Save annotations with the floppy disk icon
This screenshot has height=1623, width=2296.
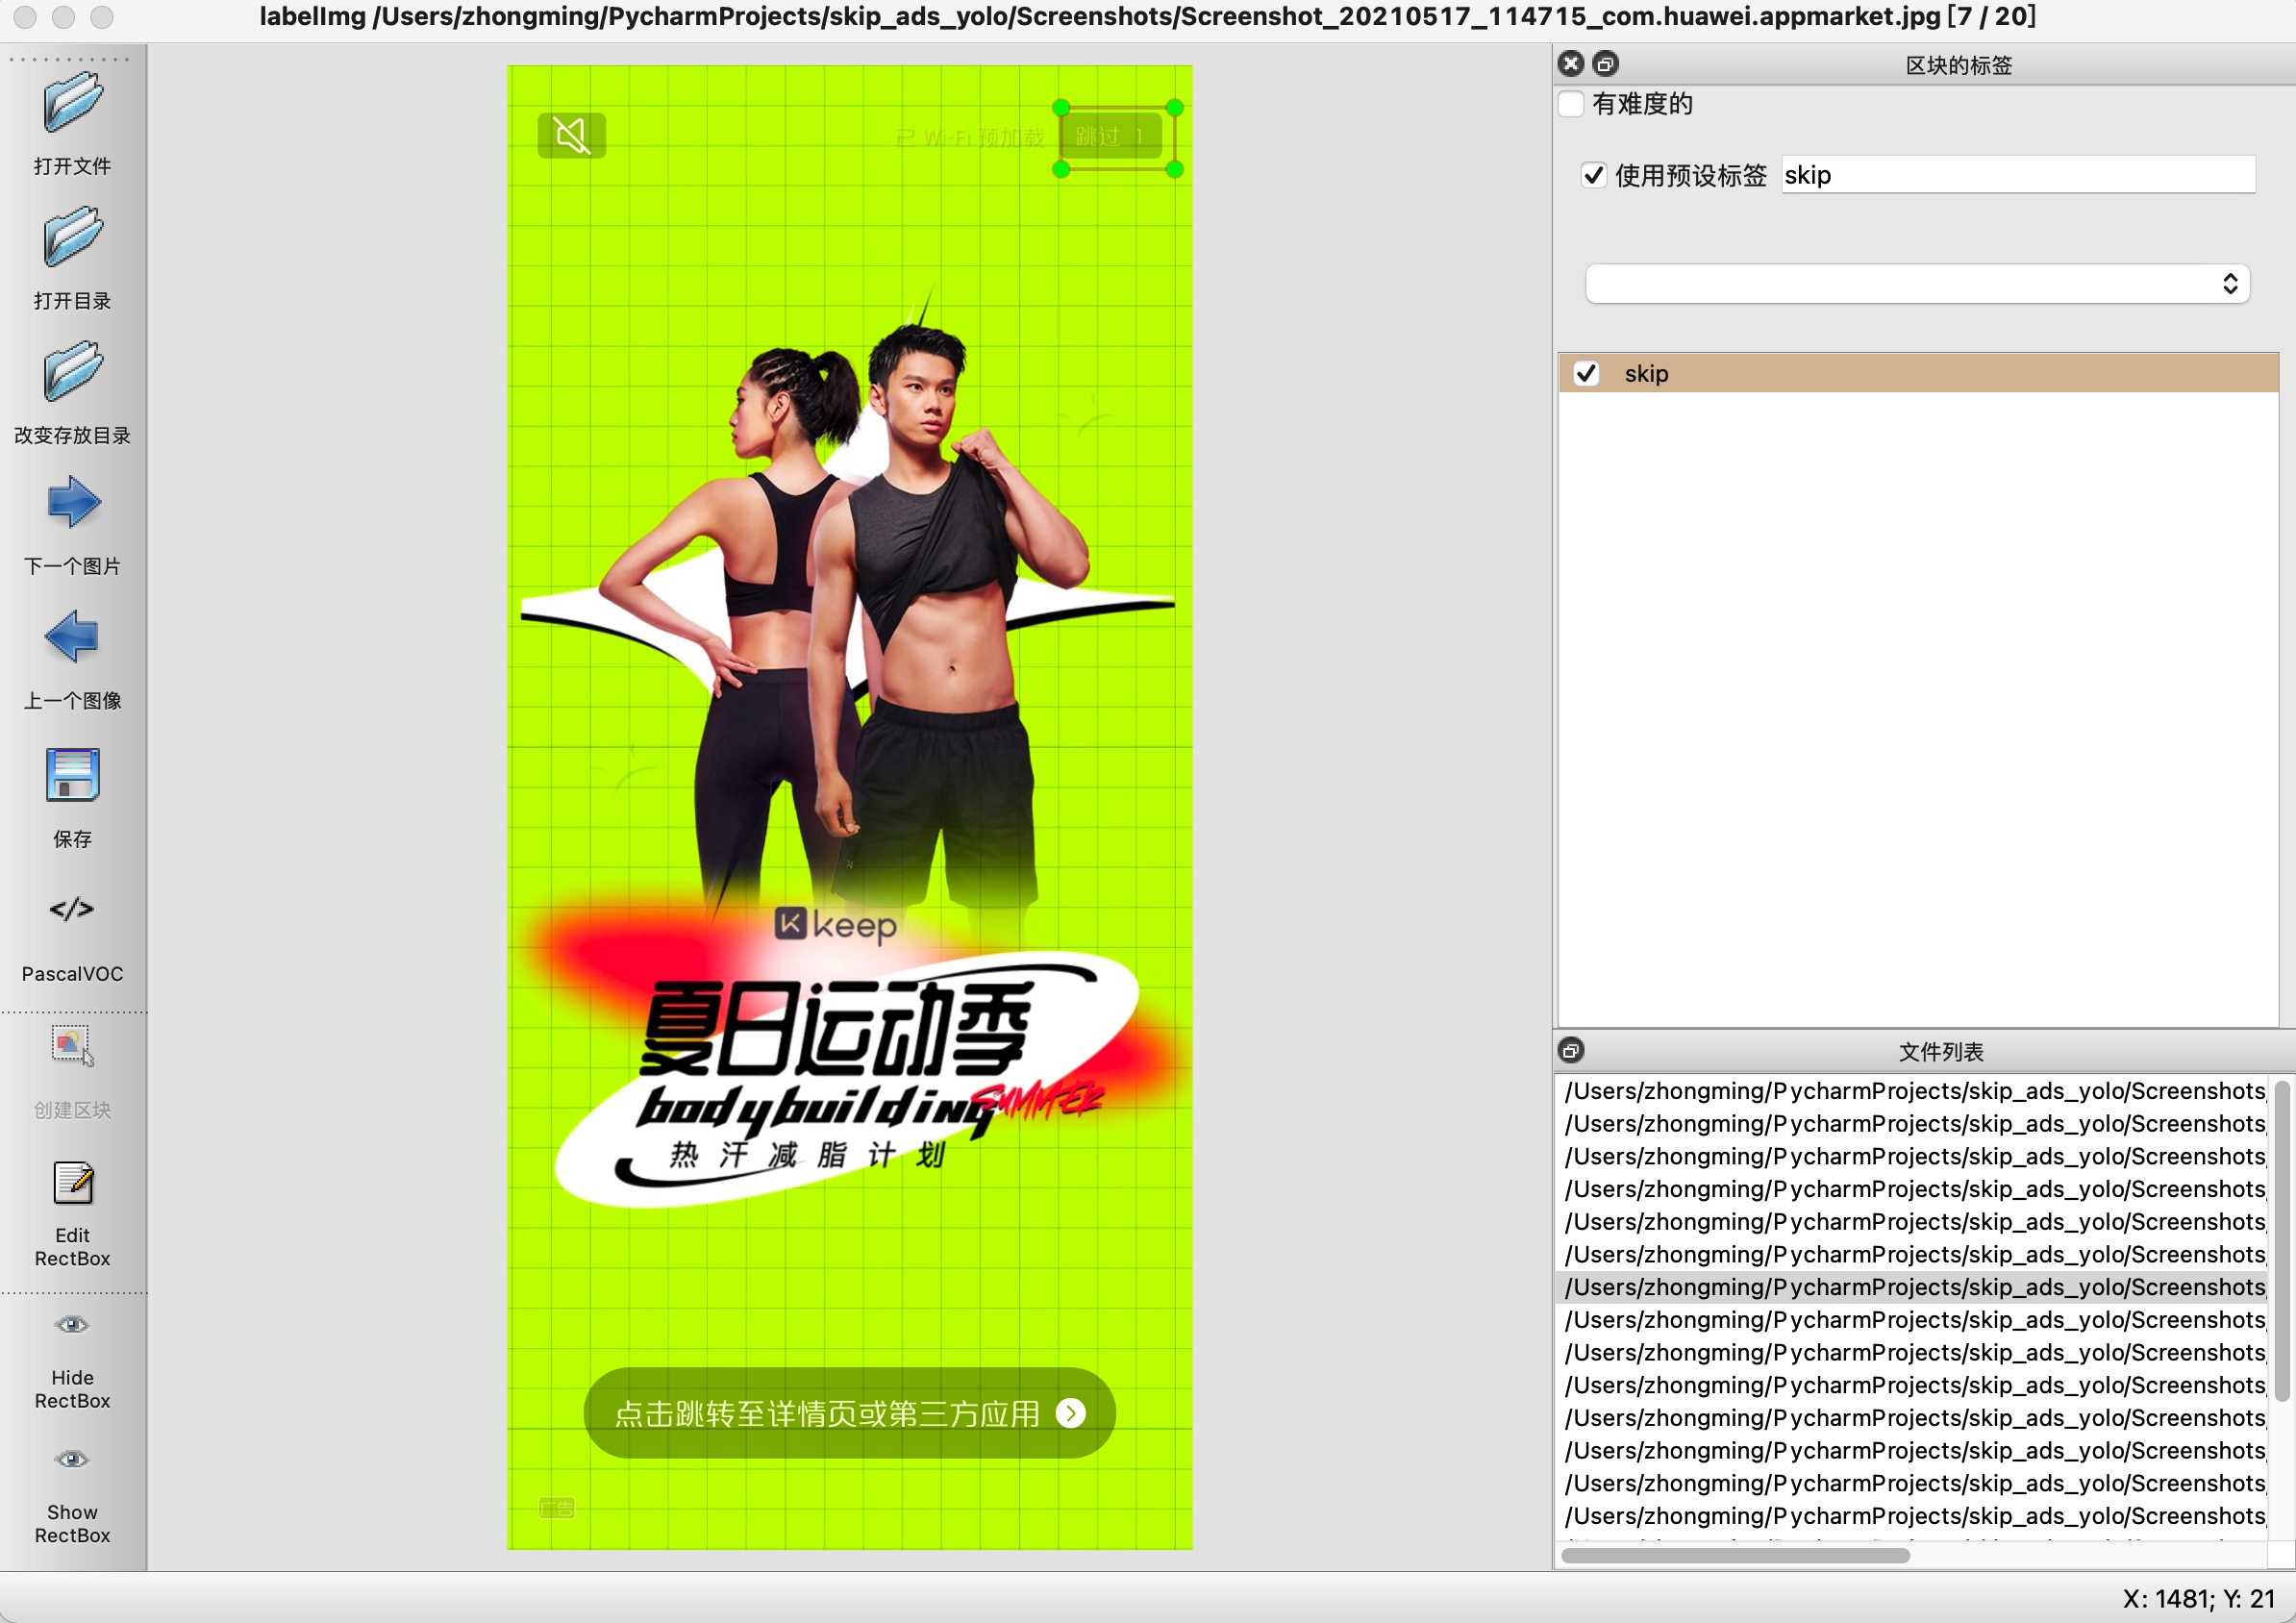pyautogui.click(x=72, y=776)
